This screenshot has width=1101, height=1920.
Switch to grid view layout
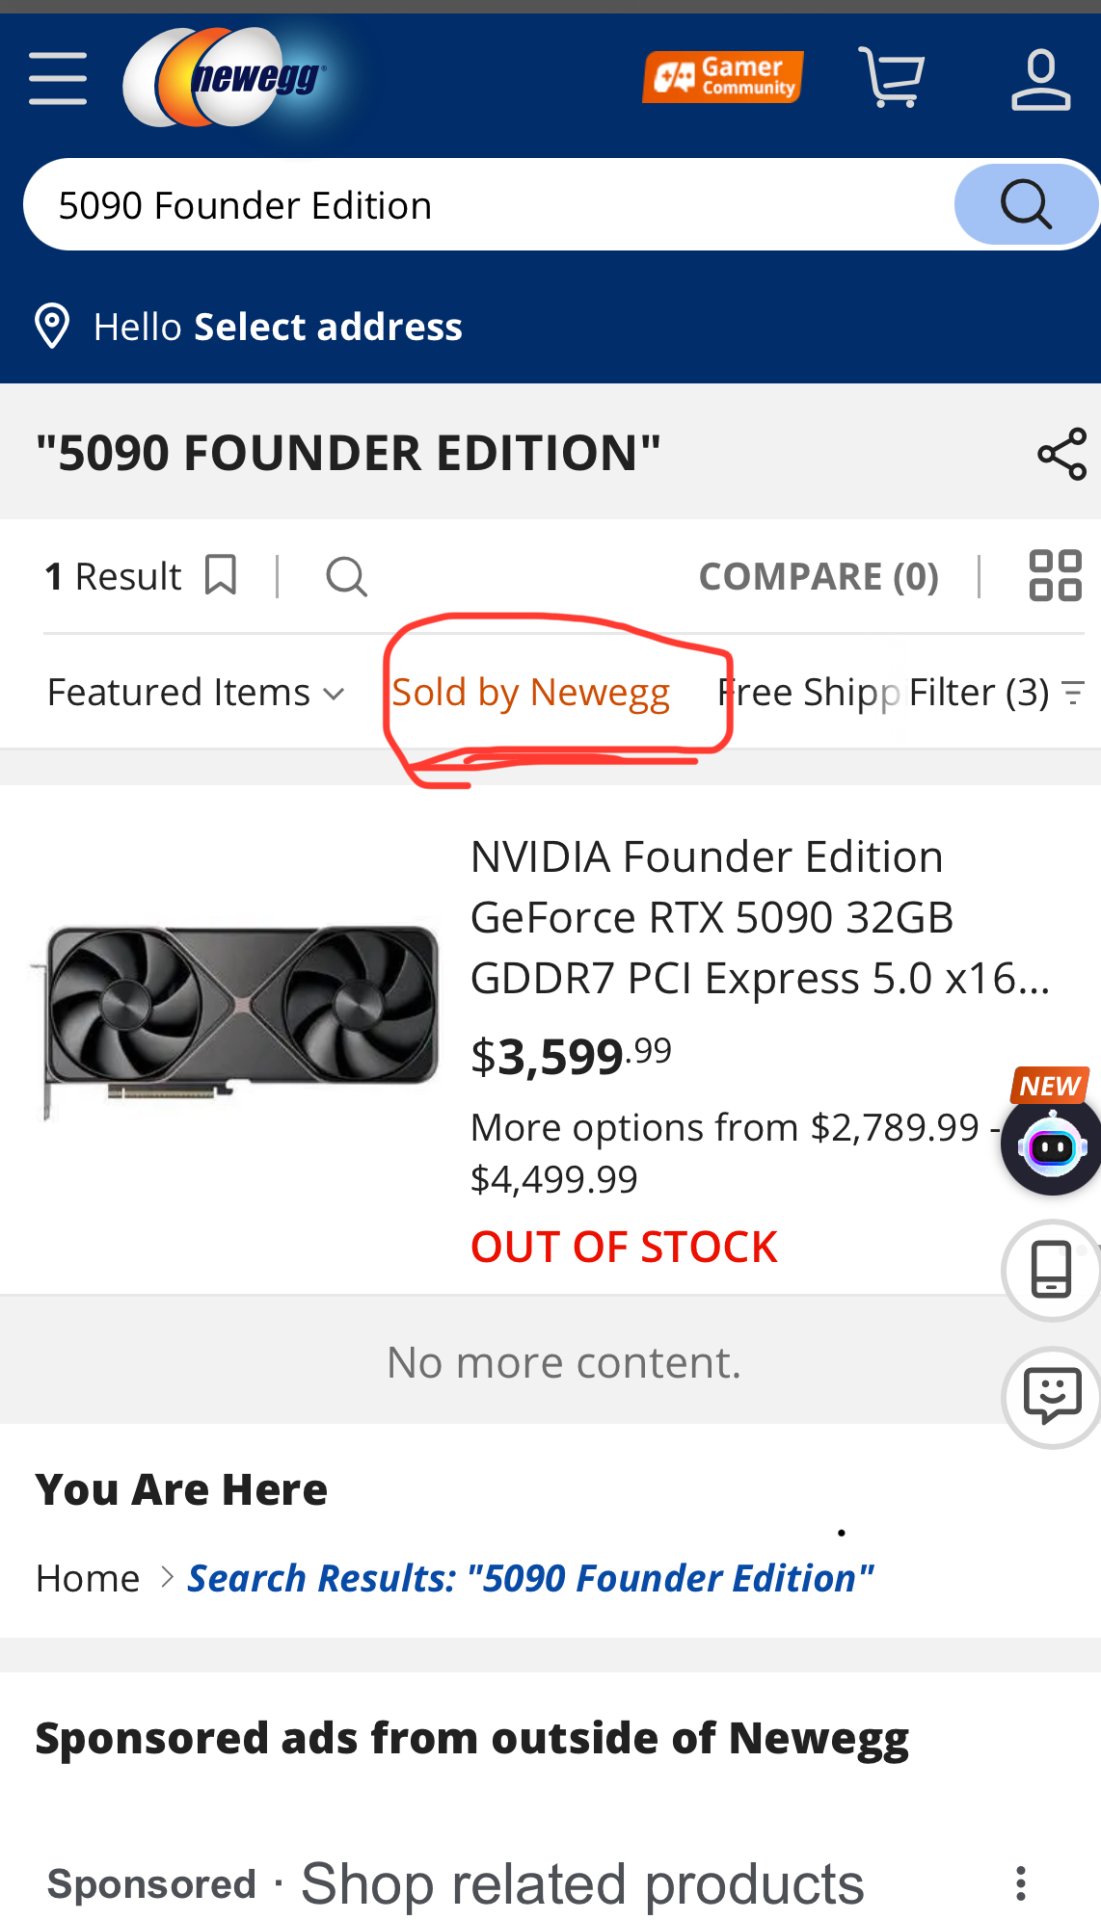tap(1055, 576)
